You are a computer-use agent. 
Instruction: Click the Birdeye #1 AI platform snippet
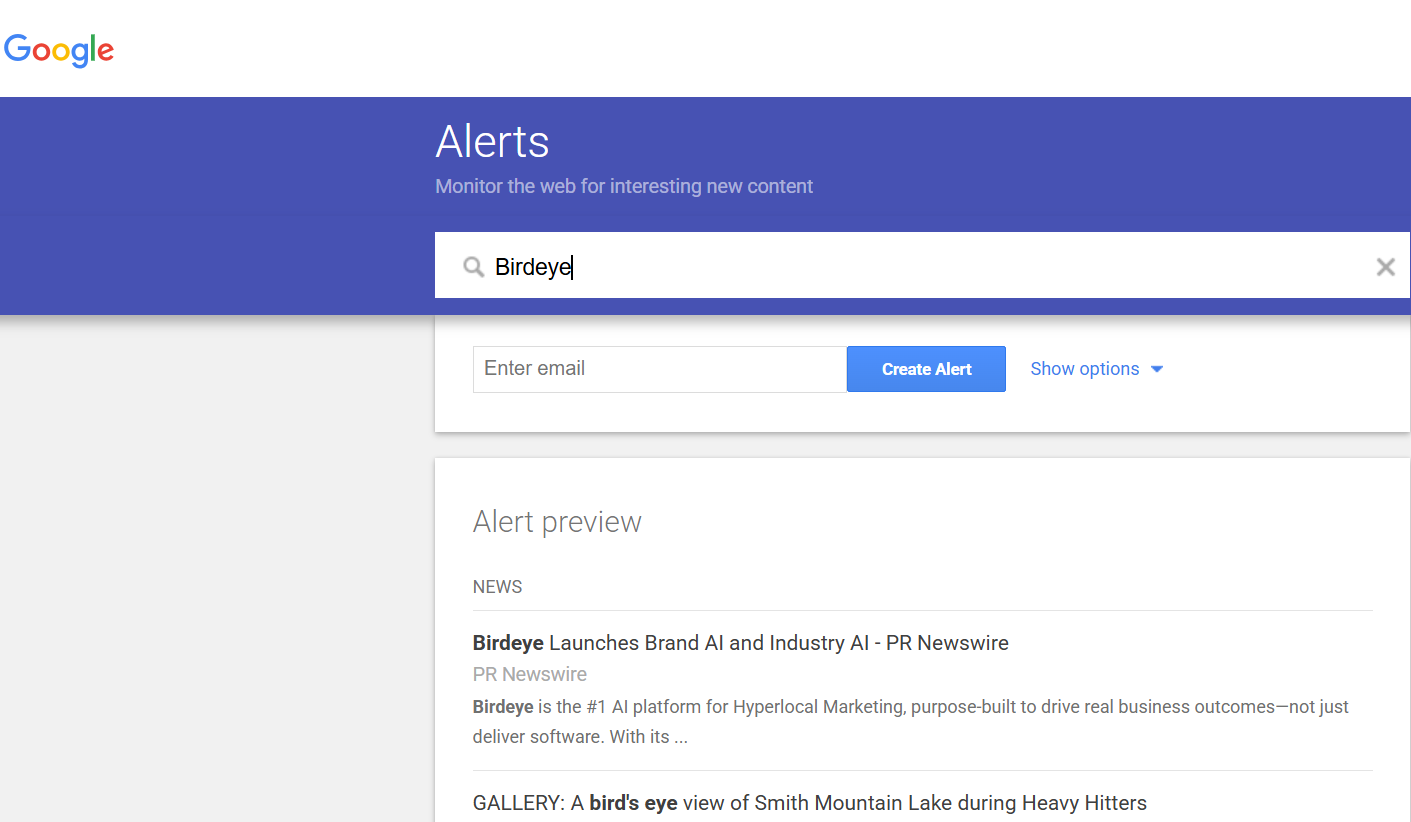click(911, 722)
